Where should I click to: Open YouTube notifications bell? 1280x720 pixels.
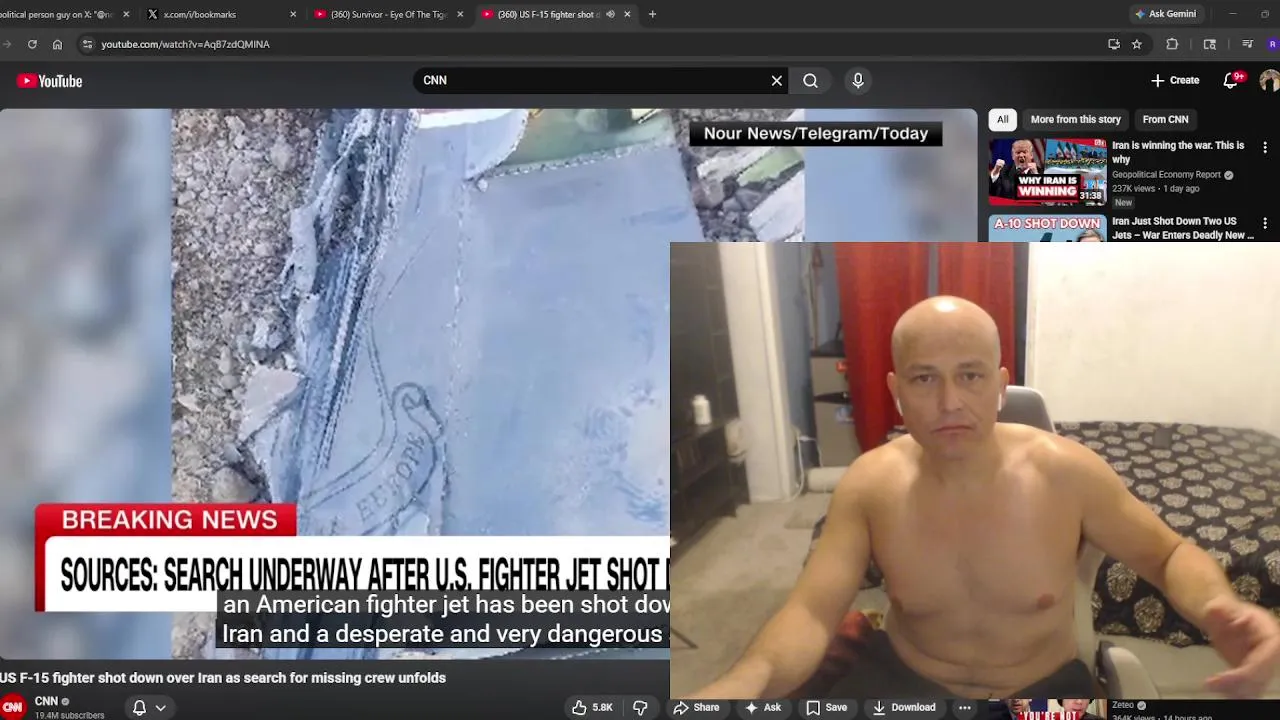[x=1231, y=81]
